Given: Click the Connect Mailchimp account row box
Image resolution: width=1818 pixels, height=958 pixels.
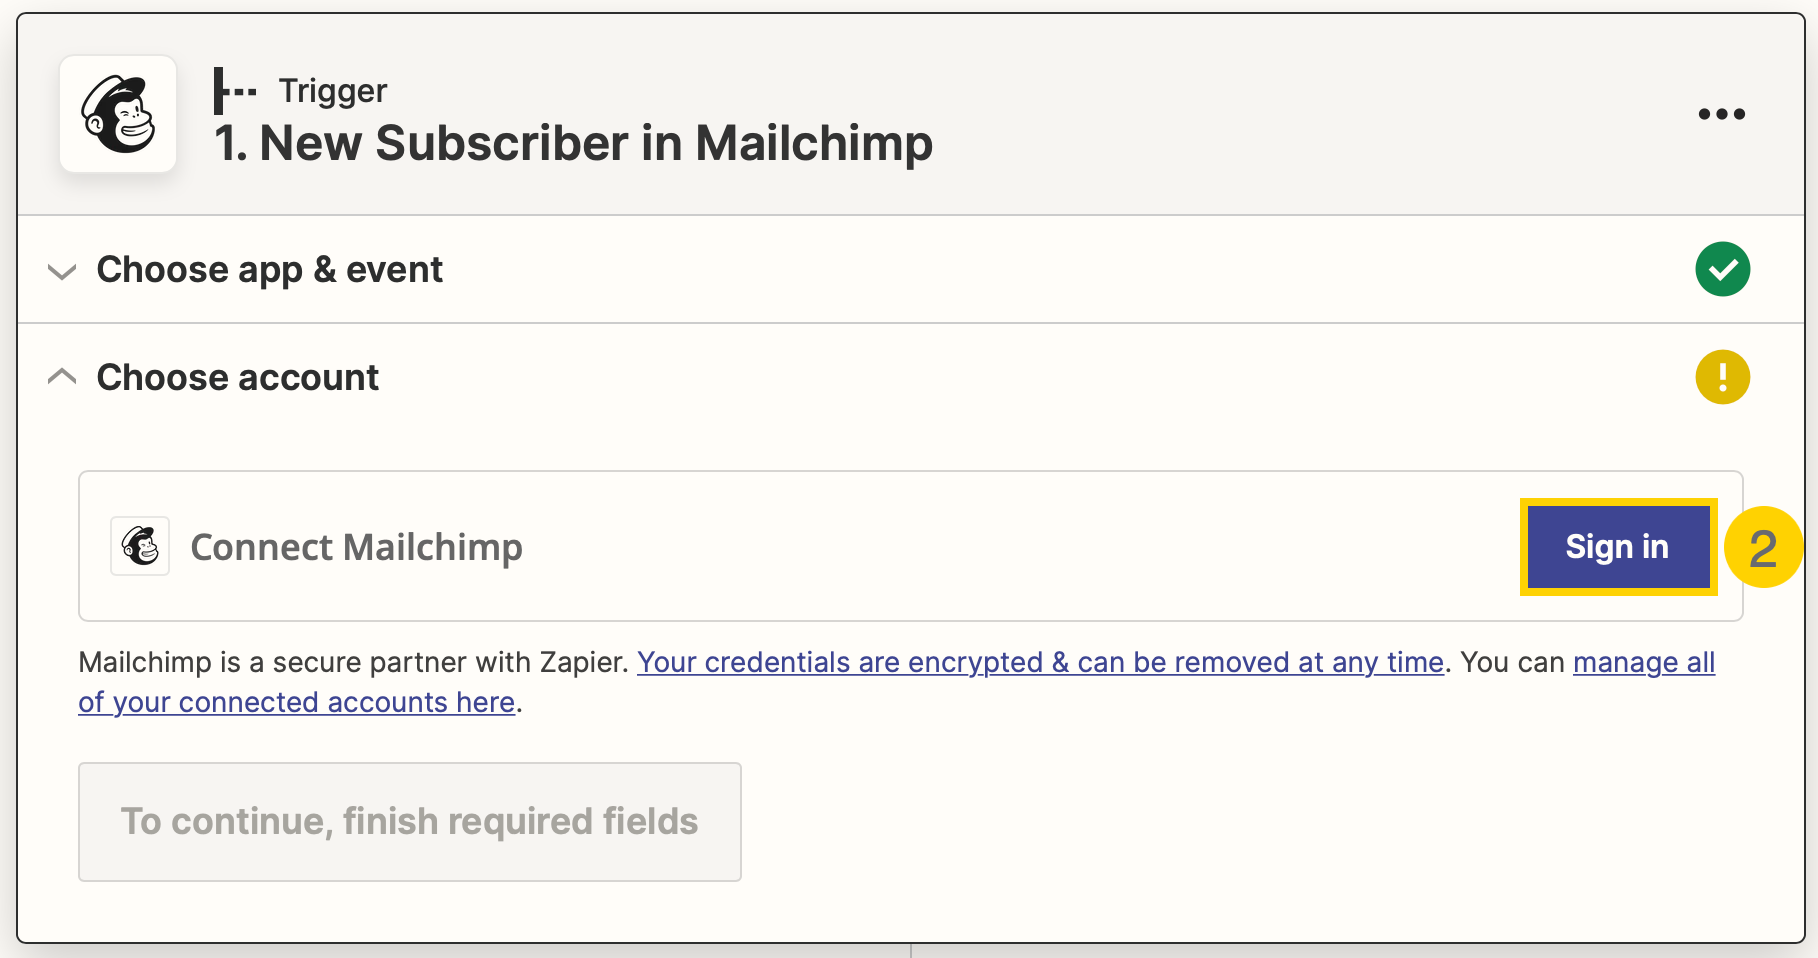Looking at the screenshot, I should tap(911, 546).
